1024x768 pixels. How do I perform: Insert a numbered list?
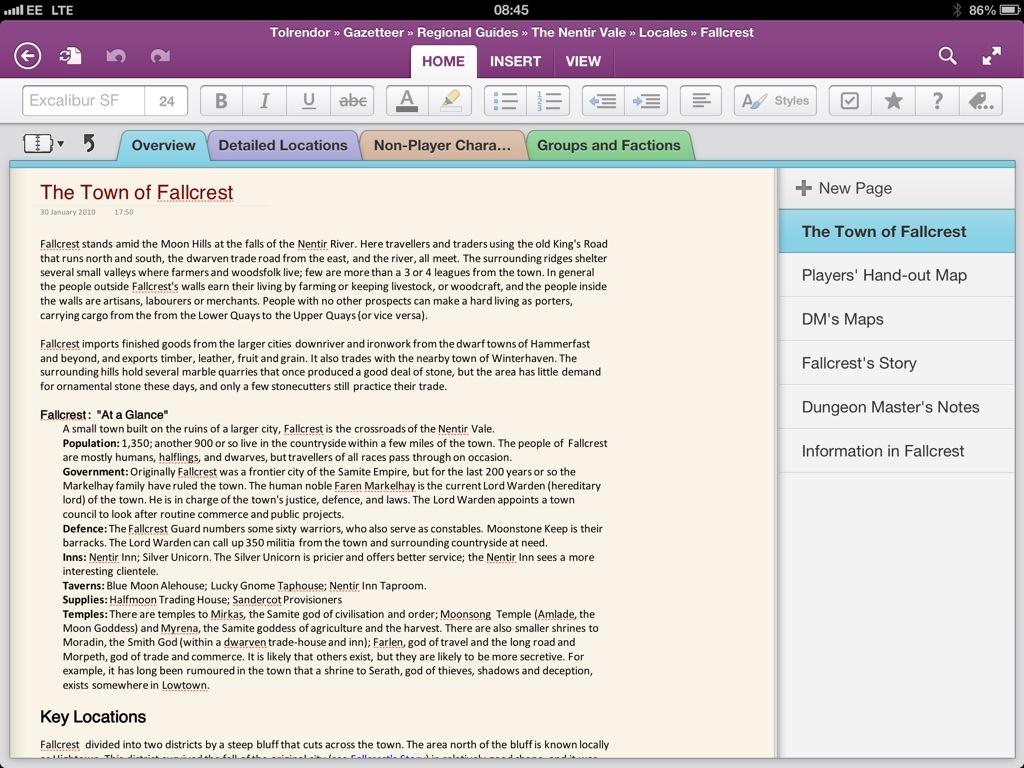549,101
